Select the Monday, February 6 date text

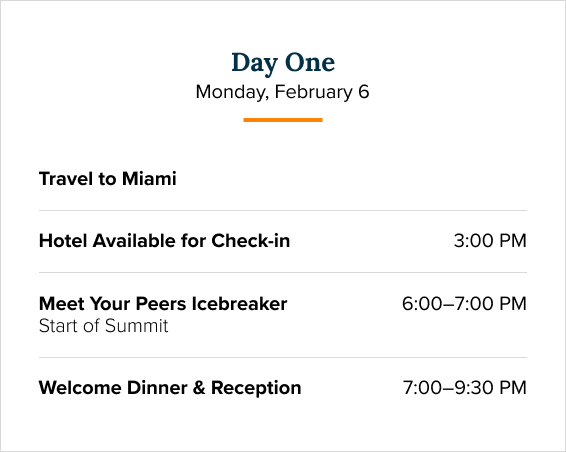pyautogui.click(x=282, y=92)
